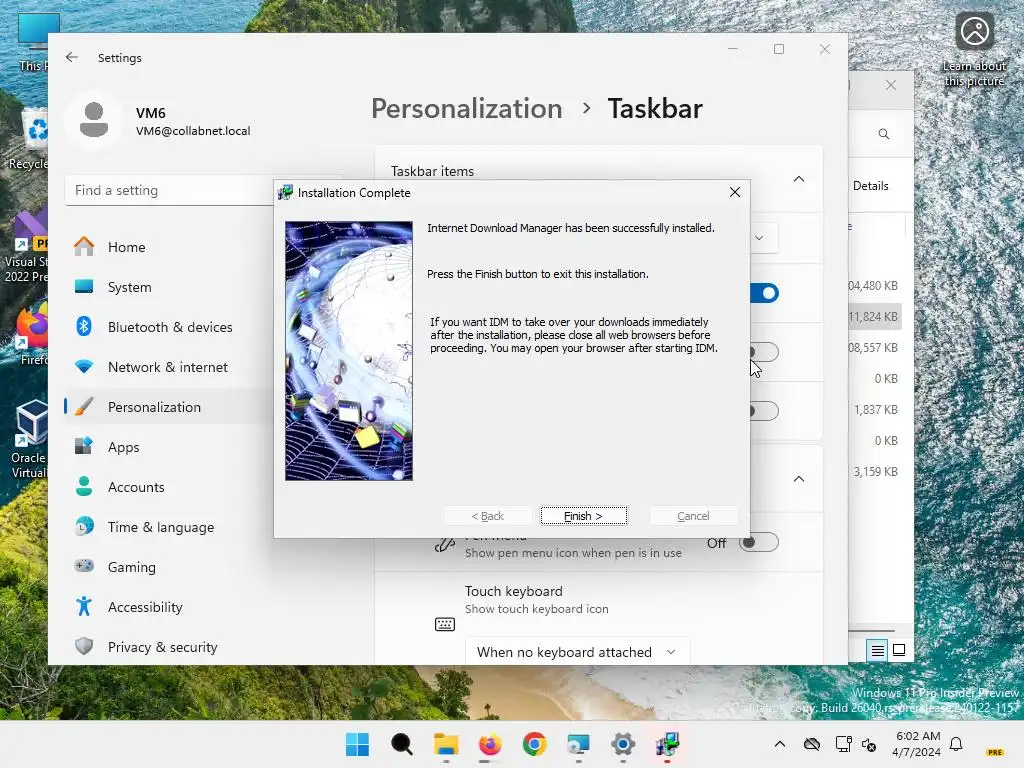Select Personalization in sidebar

(x=168, y=407)
